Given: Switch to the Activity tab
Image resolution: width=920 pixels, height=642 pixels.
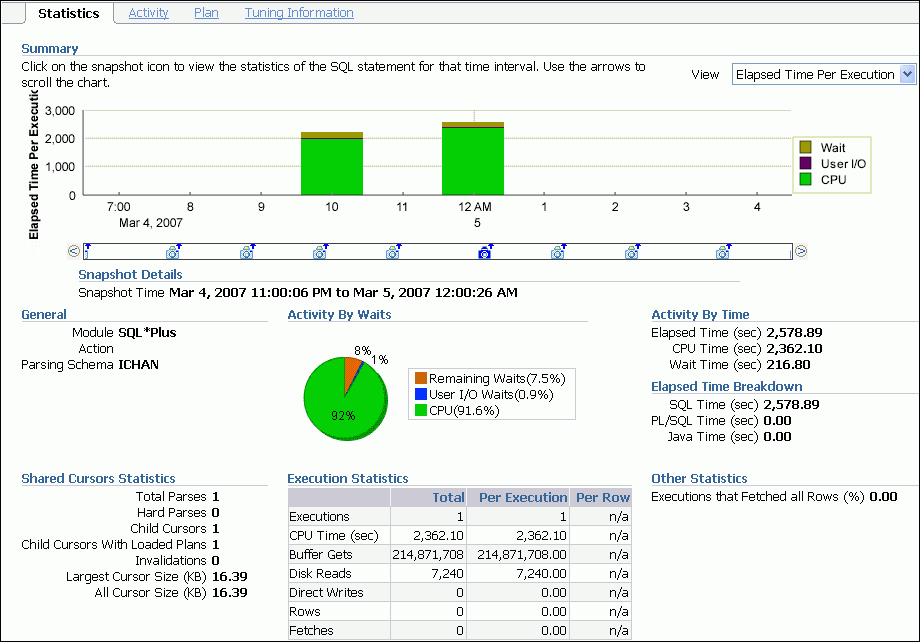Looking at the screenshot, I should tap(148, 13).
